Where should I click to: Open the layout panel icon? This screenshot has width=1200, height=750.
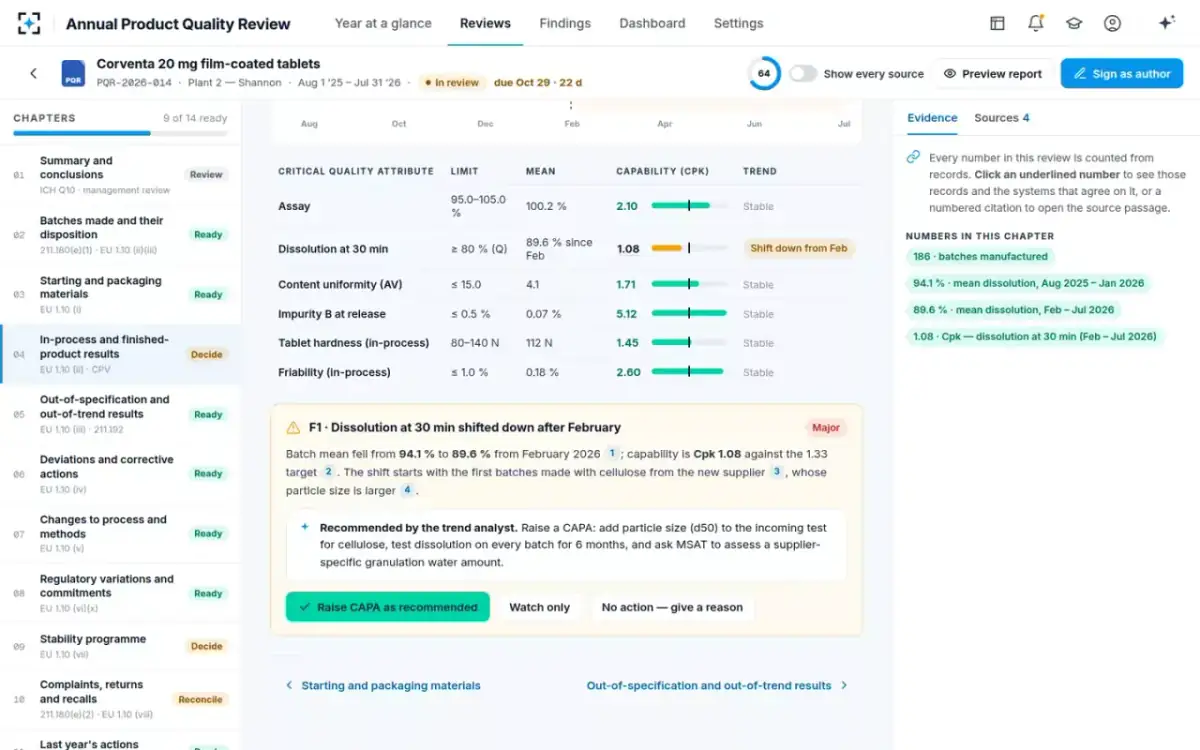pyautogui.click(x=997, y=23)
